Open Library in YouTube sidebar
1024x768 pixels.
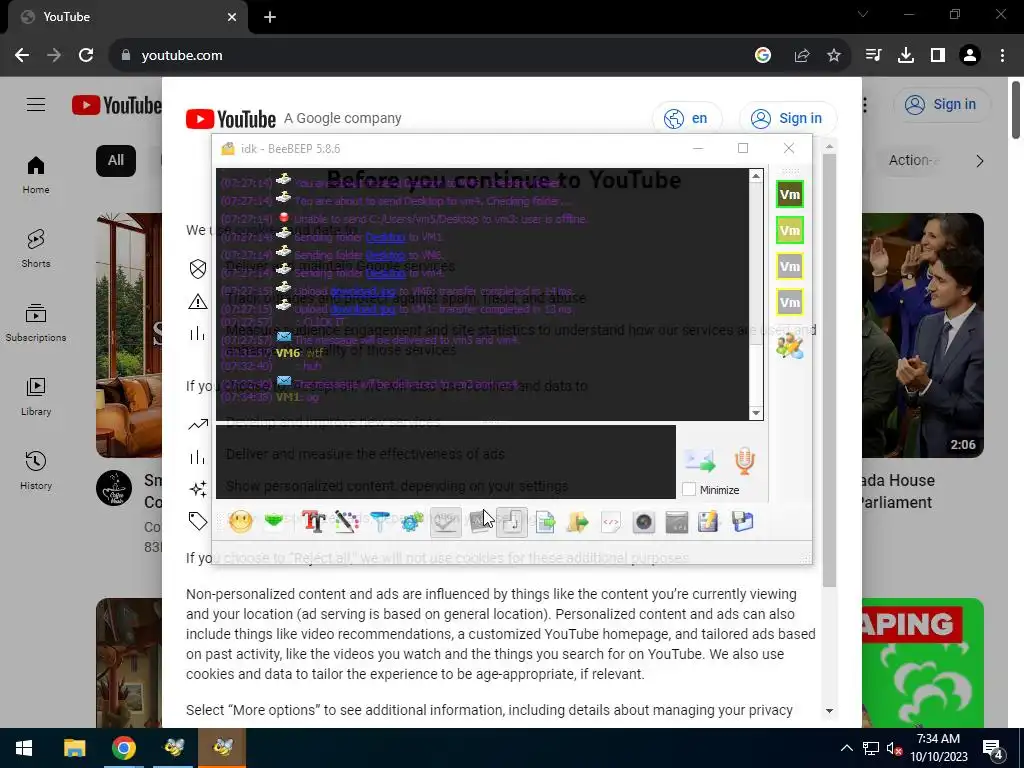click(36, 397)
